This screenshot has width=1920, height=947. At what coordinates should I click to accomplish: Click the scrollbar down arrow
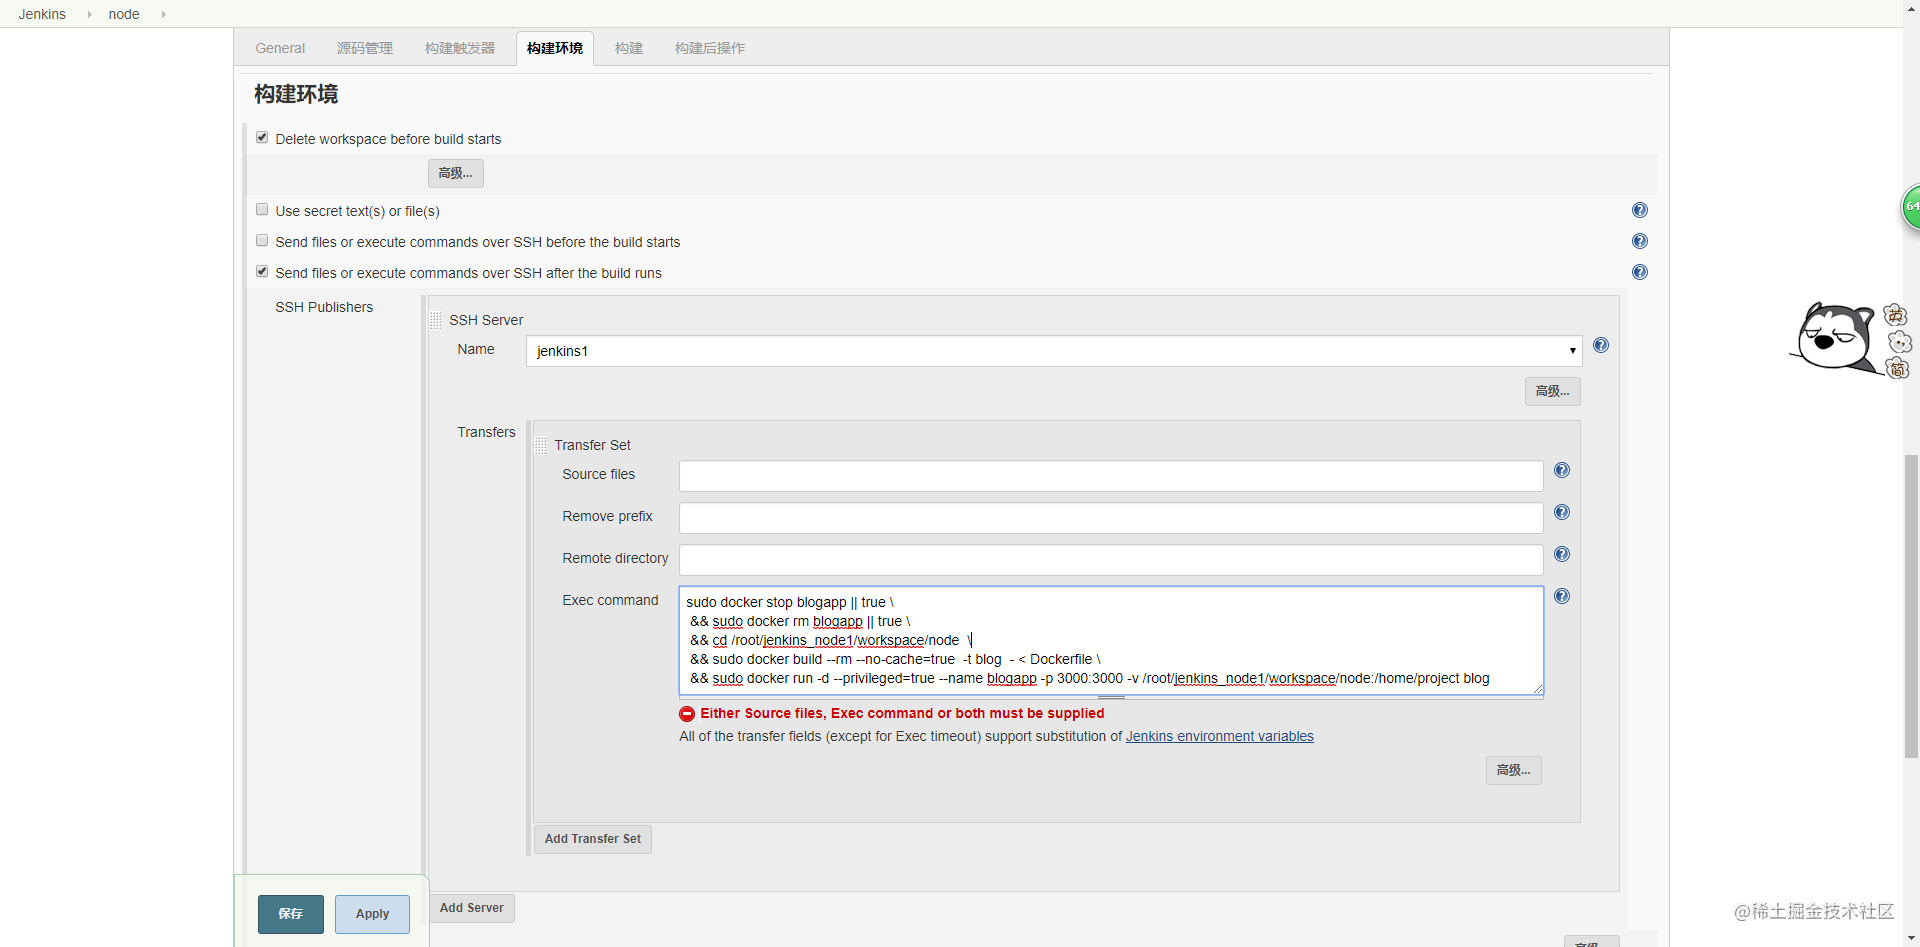tap(1911, 939)
